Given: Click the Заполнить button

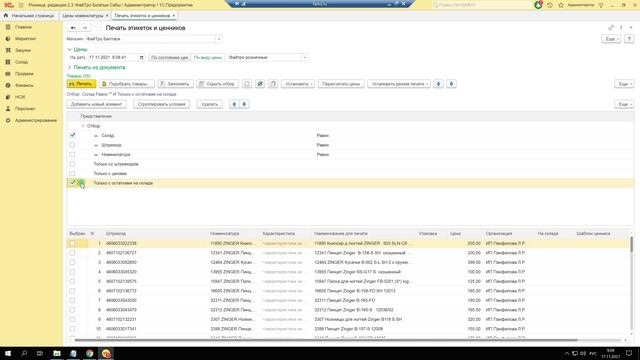Looking at the screenshot, I should coord(176,84).
